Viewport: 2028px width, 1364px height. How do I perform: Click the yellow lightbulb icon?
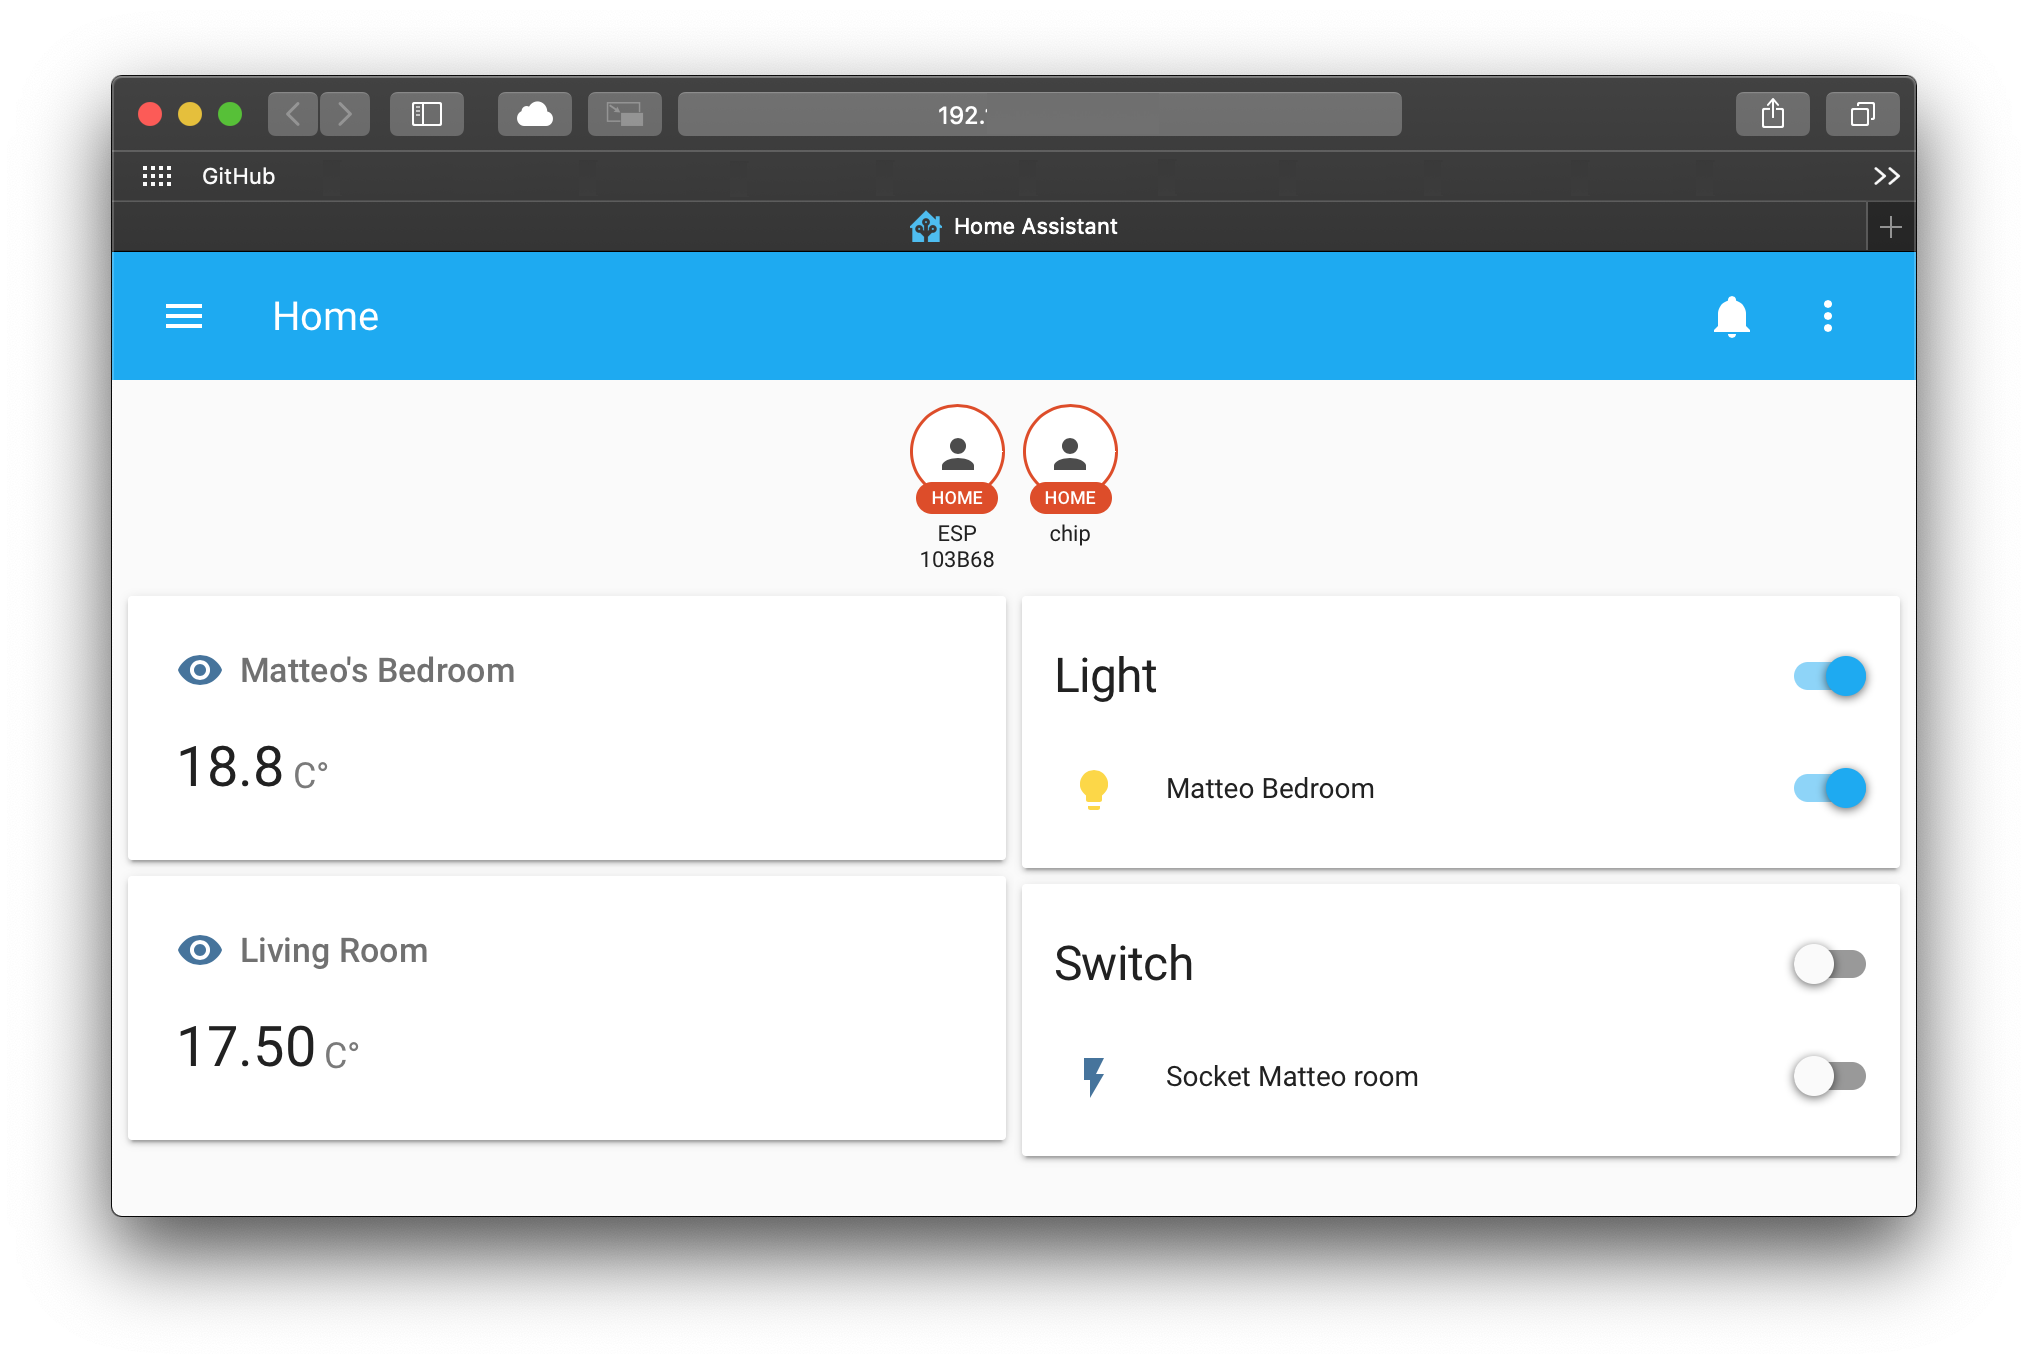pyautogui.click(x=1094, y=789)
